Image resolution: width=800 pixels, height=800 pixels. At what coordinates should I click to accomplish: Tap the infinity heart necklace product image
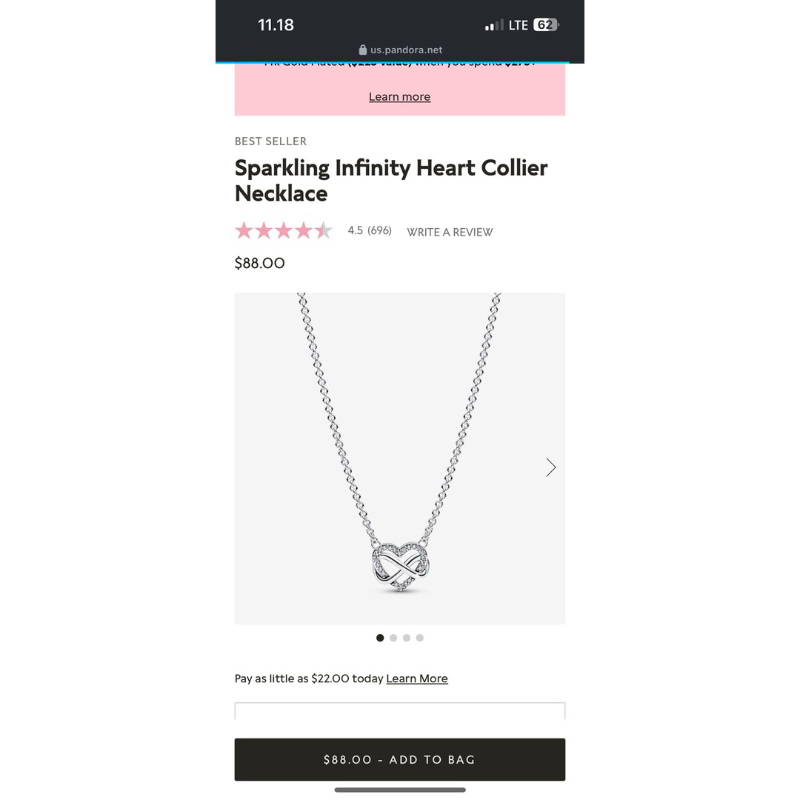pos(399,458)
